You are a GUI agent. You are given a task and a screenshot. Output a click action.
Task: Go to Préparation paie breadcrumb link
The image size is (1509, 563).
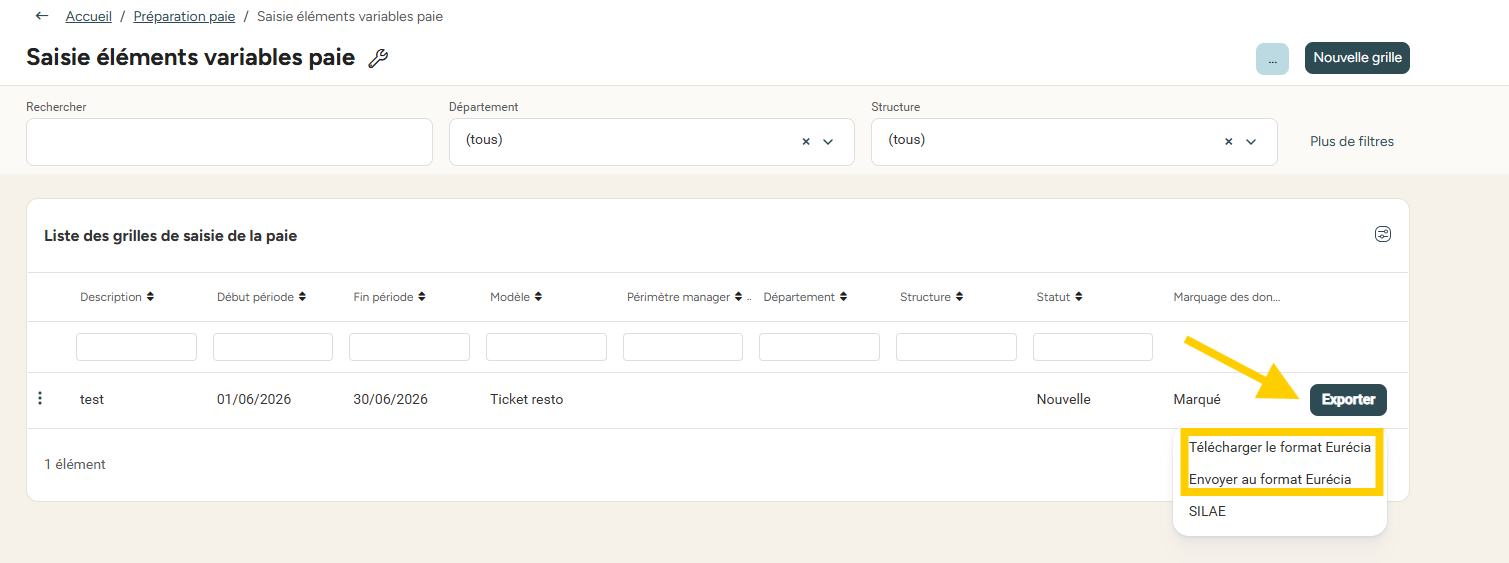[184, 16]
